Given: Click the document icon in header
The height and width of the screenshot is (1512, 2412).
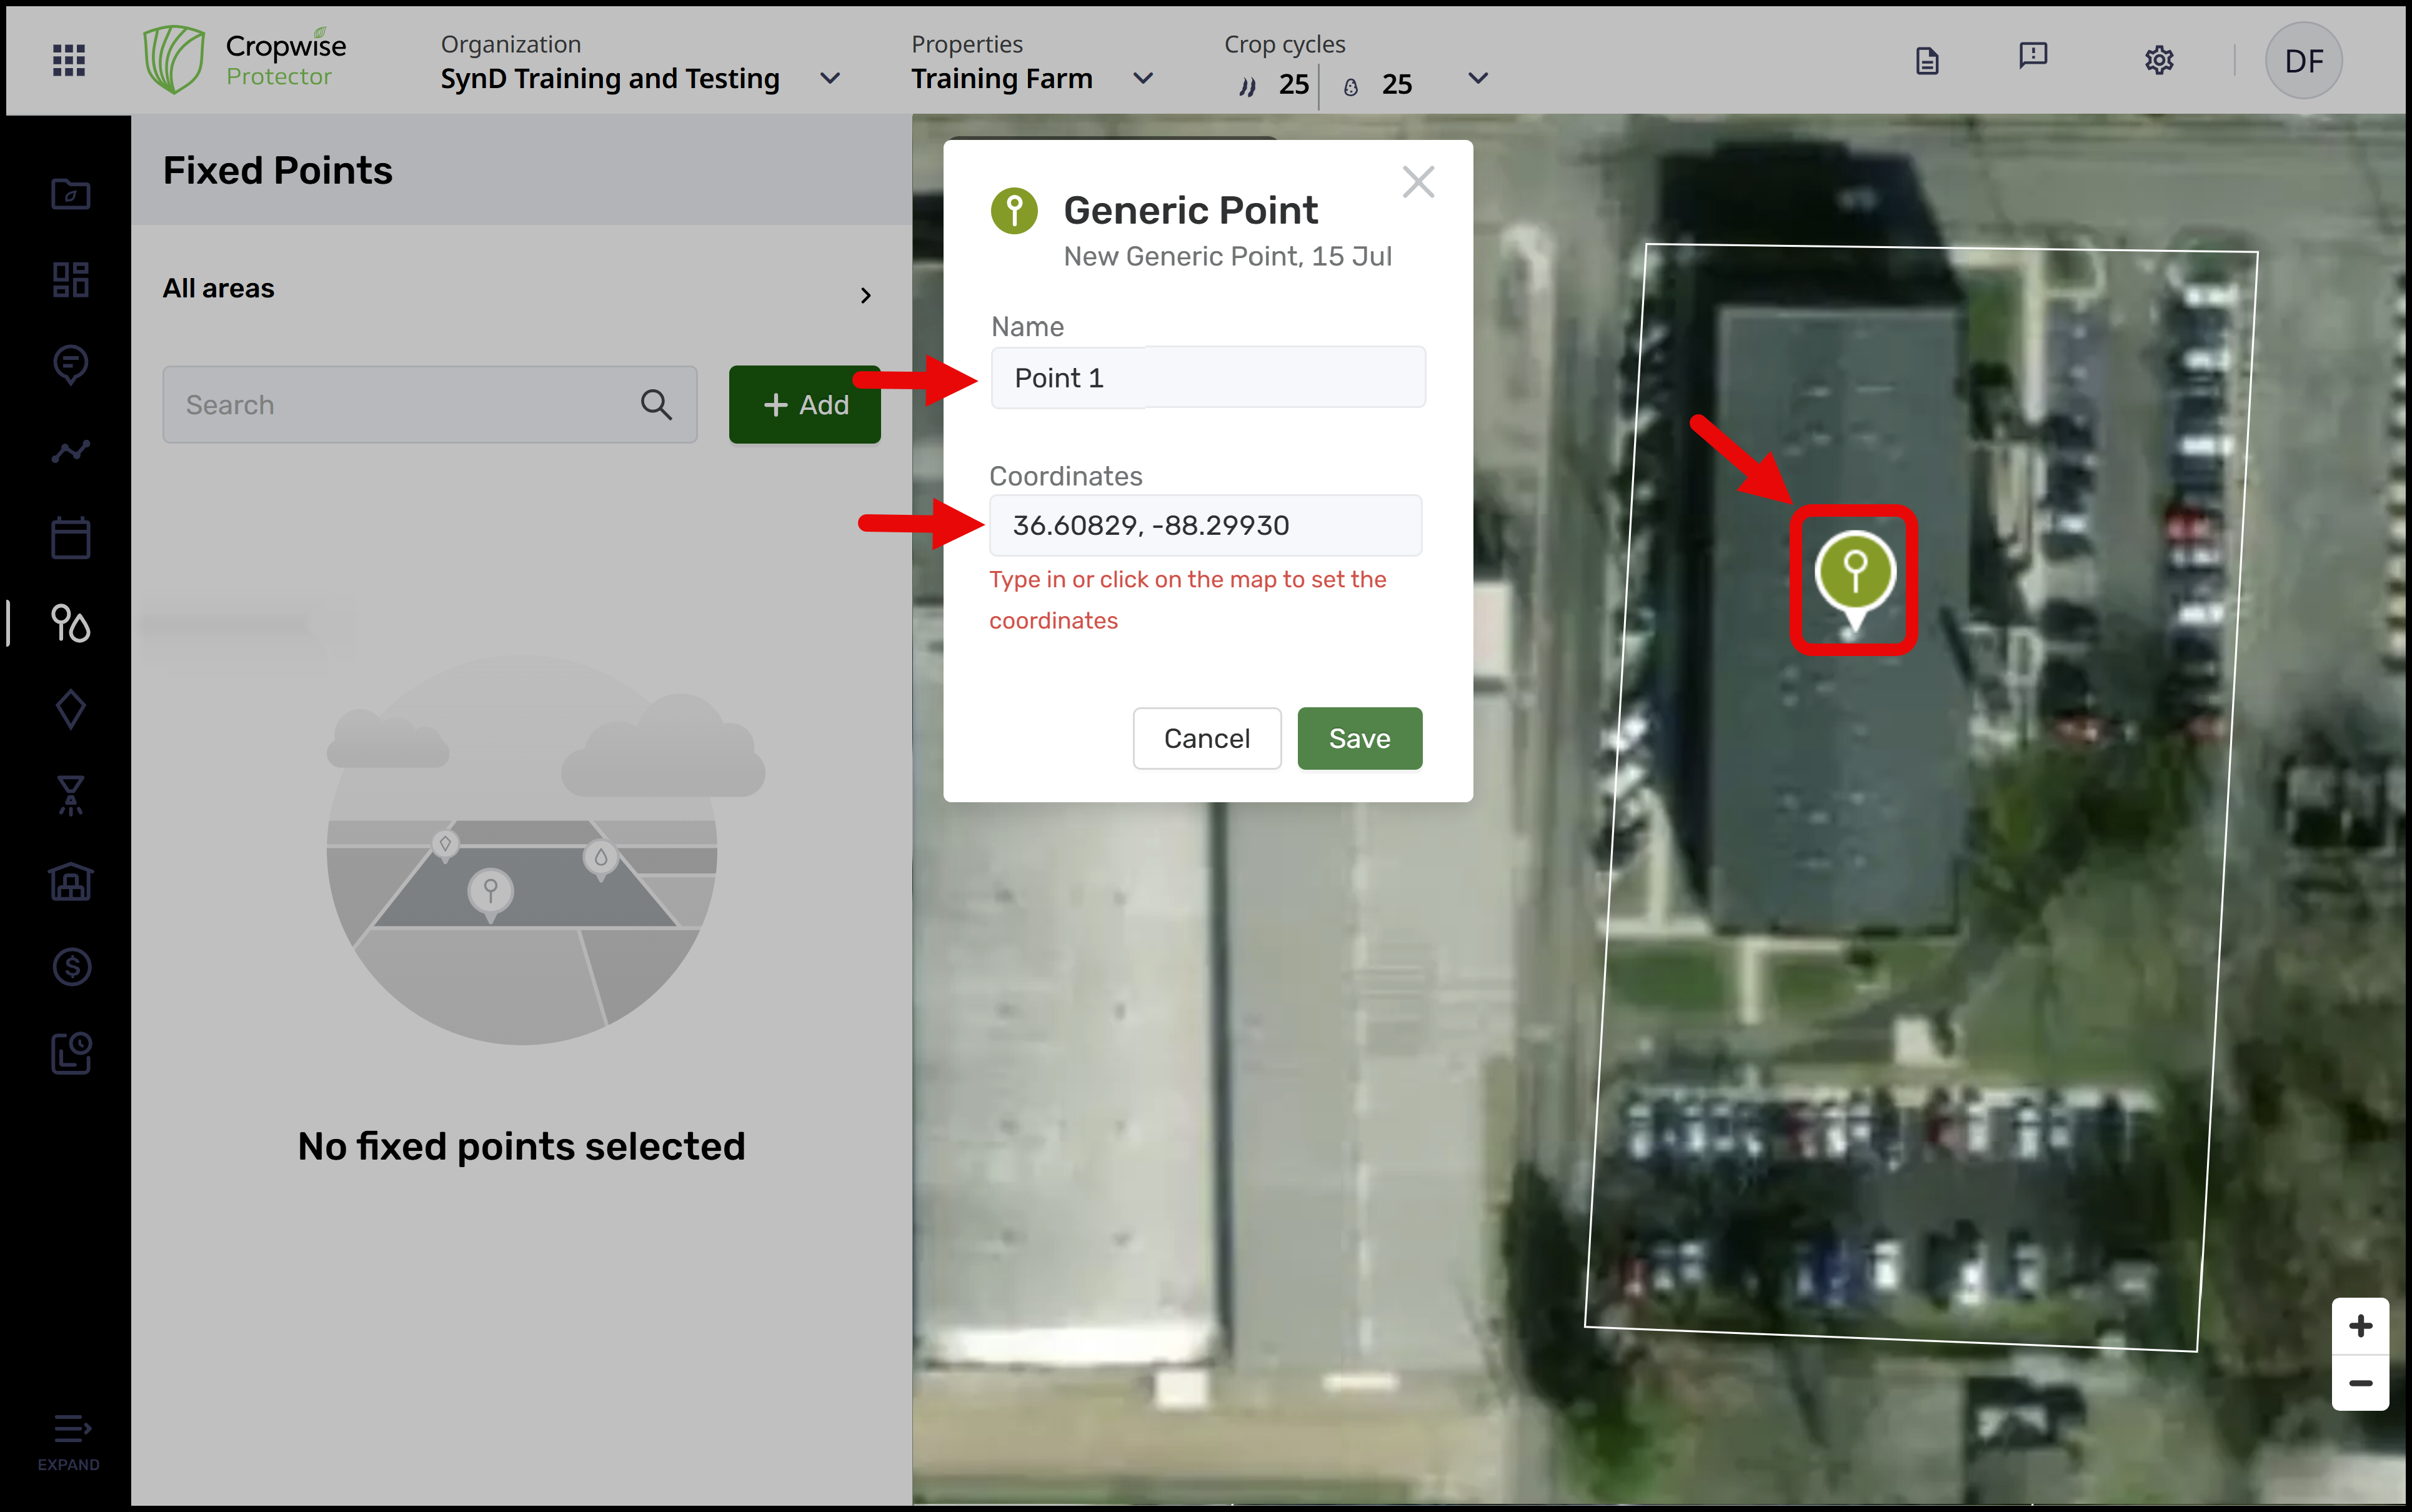Looking at the screenshot, I should coord(1927,61).
